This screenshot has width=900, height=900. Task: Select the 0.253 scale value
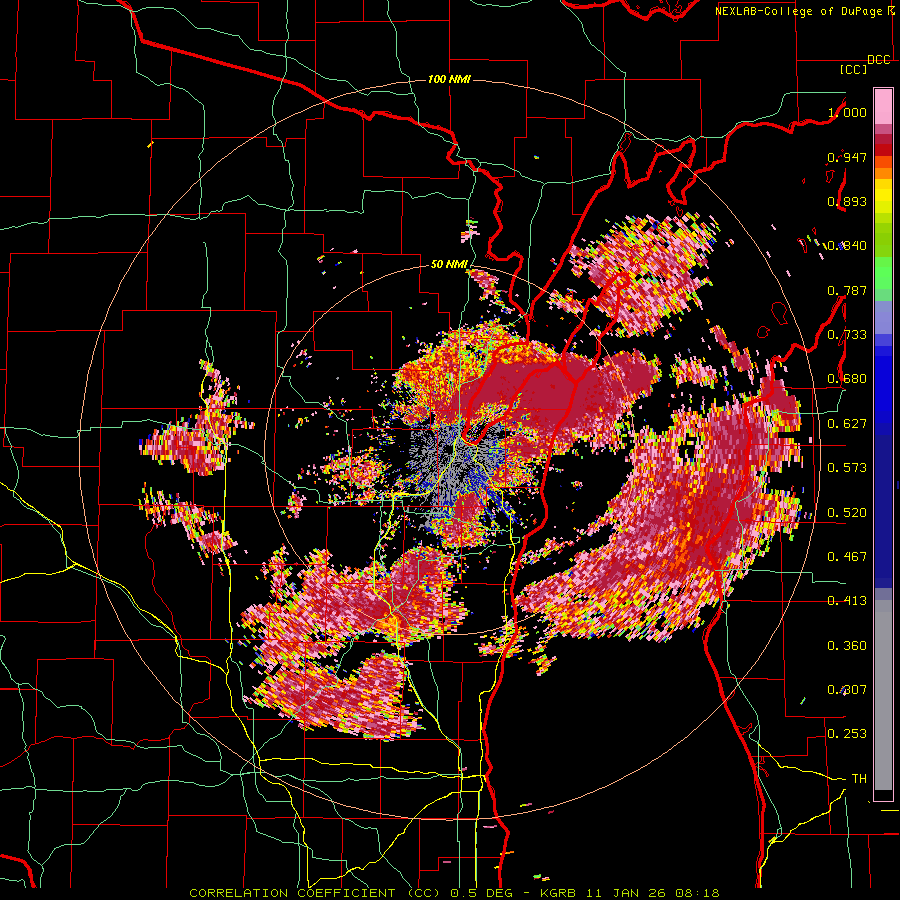[x=847, y=734]
